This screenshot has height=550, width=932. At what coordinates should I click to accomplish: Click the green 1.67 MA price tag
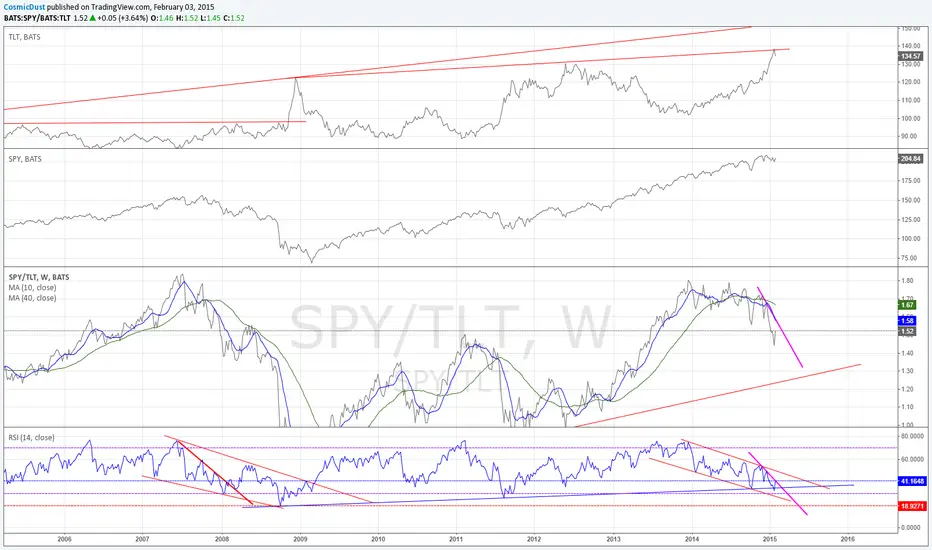pyautogui.click(x=907, y=304)
